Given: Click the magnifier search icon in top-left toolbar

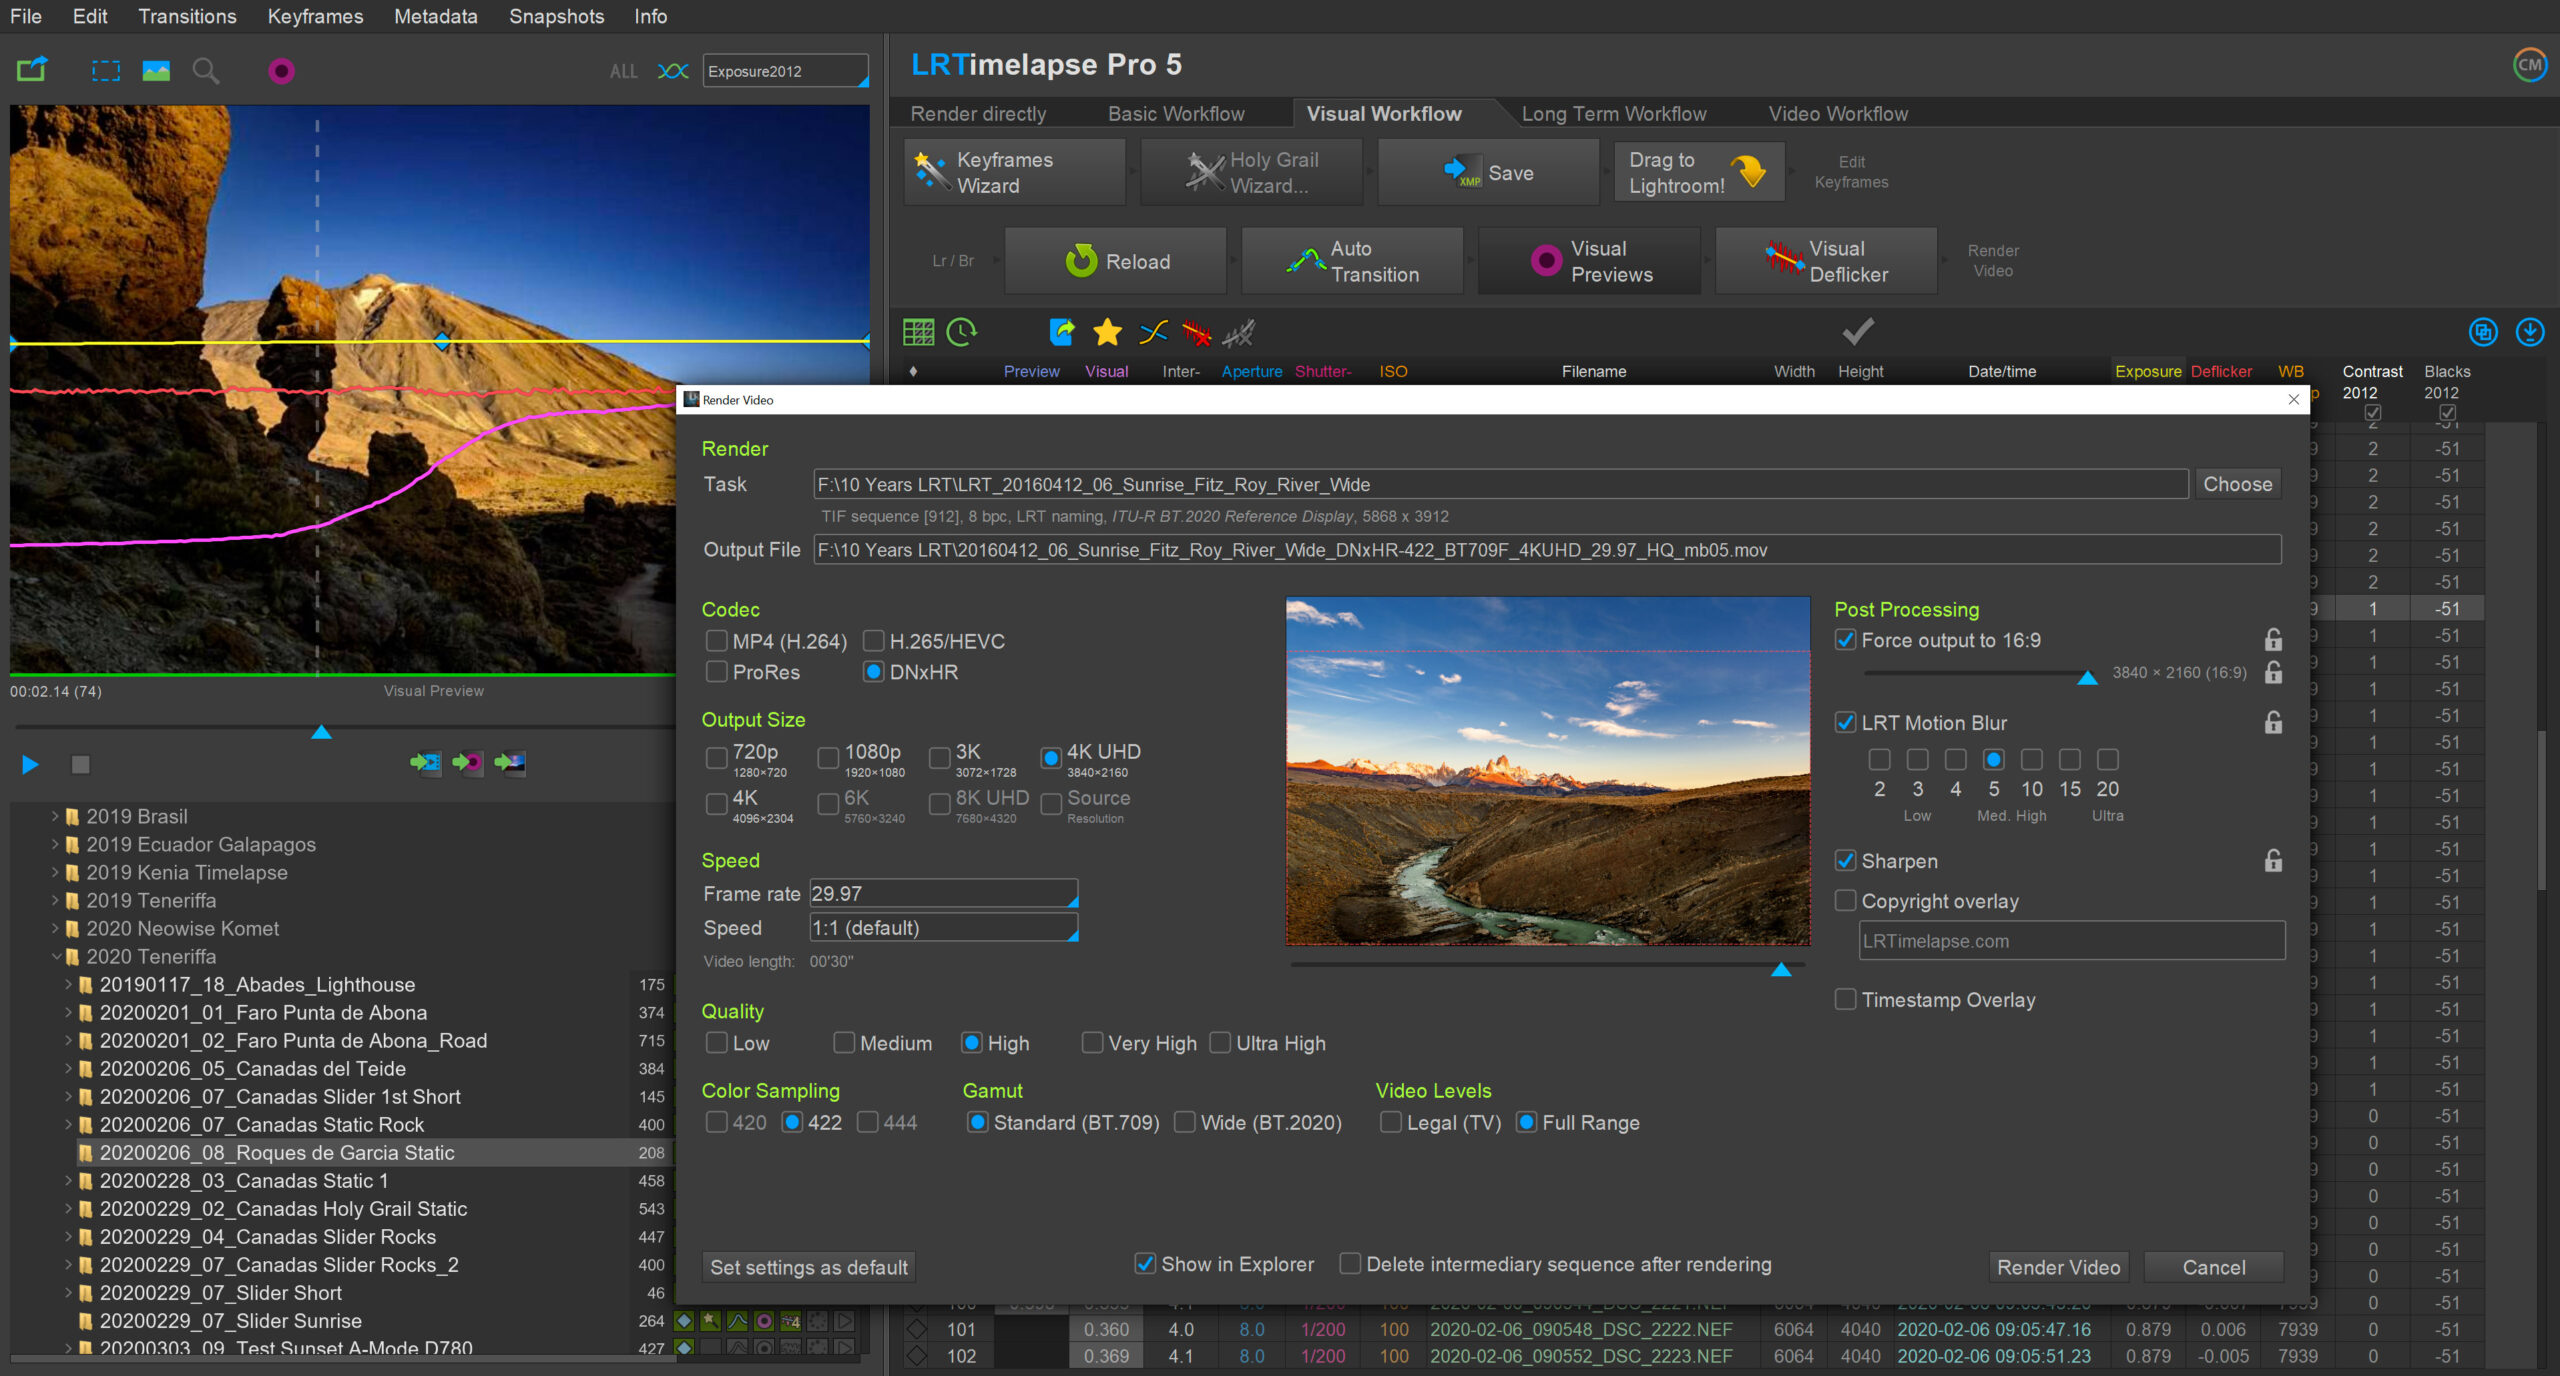Looking at the screenshot, I should 206,71.
